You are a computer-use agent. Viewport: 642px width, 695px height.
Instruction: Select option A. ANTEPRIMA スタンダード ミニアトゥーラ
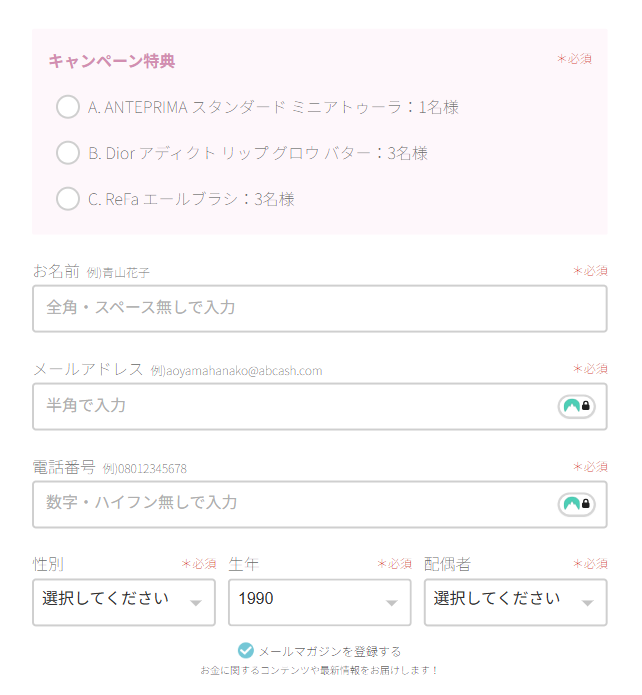(68, 107)
